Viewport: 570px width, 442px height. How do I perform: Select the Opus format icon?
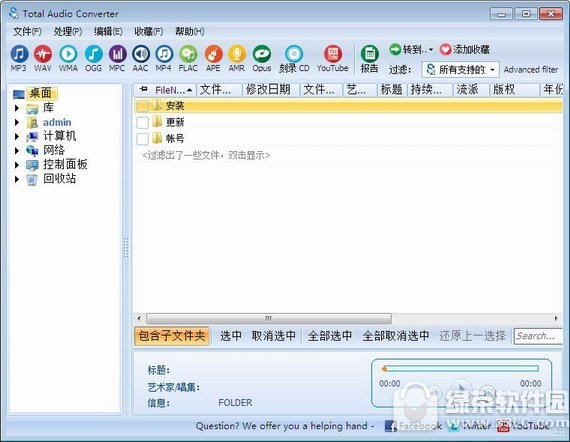point(262,58)
